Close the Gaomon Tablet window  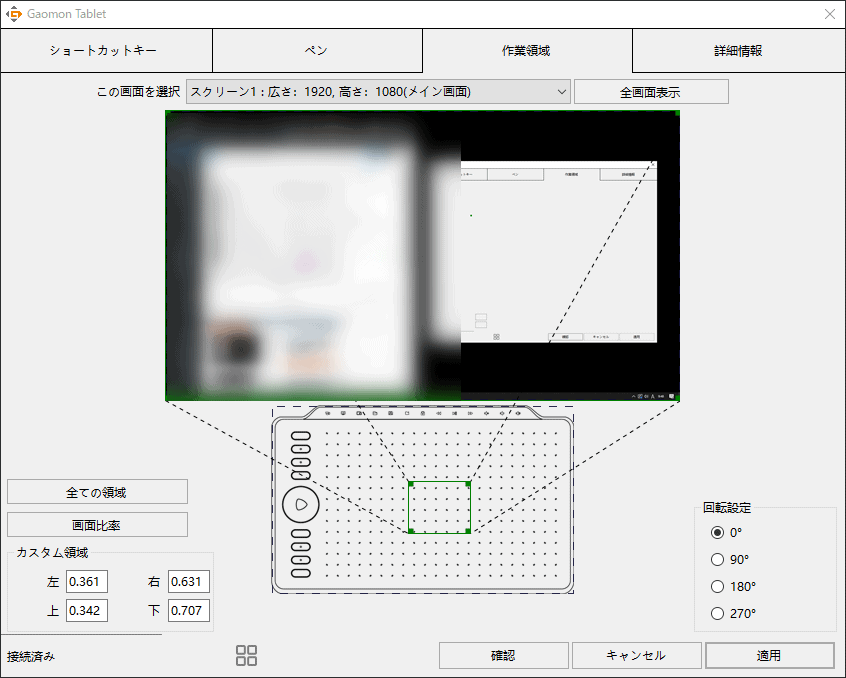click(x=830, y=14)
